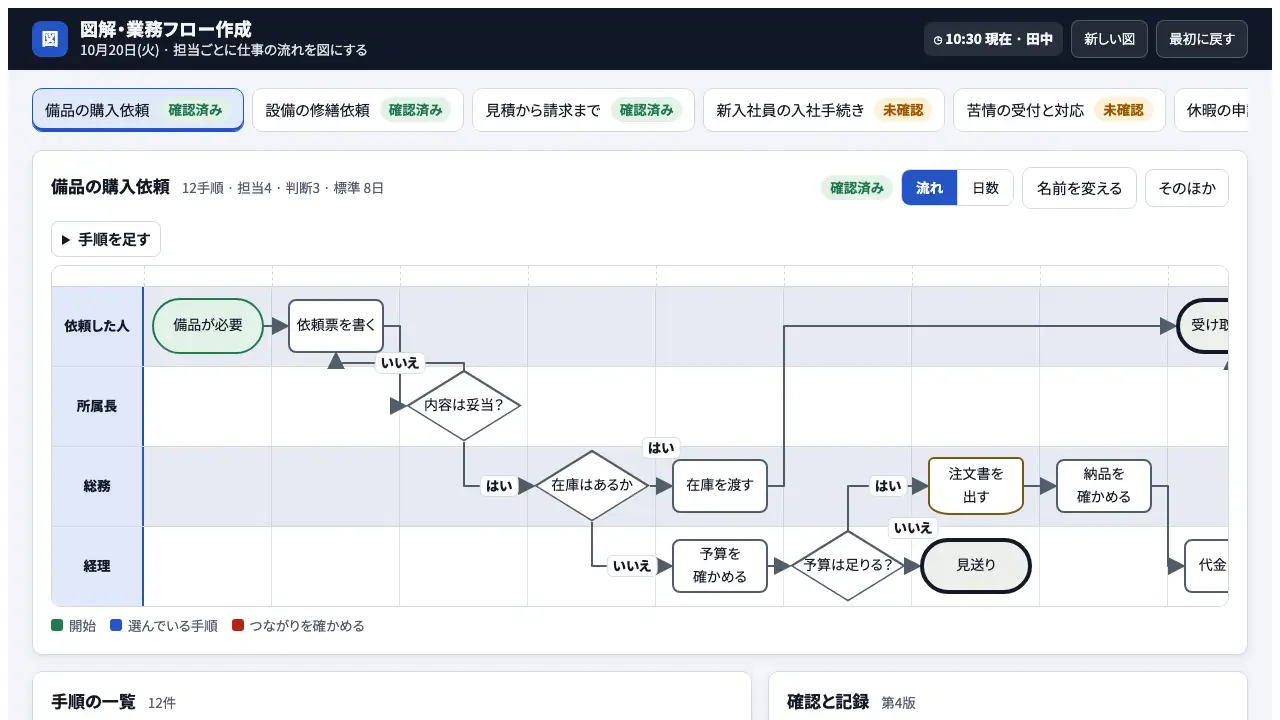Select the 注文書を出す step
1280x720 pixels.
[x=976, y=486]
